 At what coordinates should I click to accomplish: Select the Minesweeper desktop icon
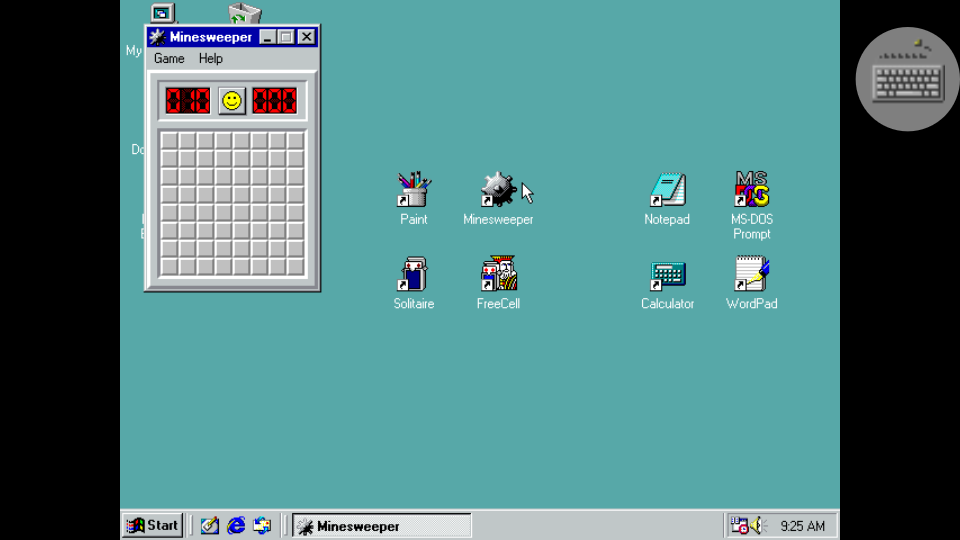click(x=497, y=190)
